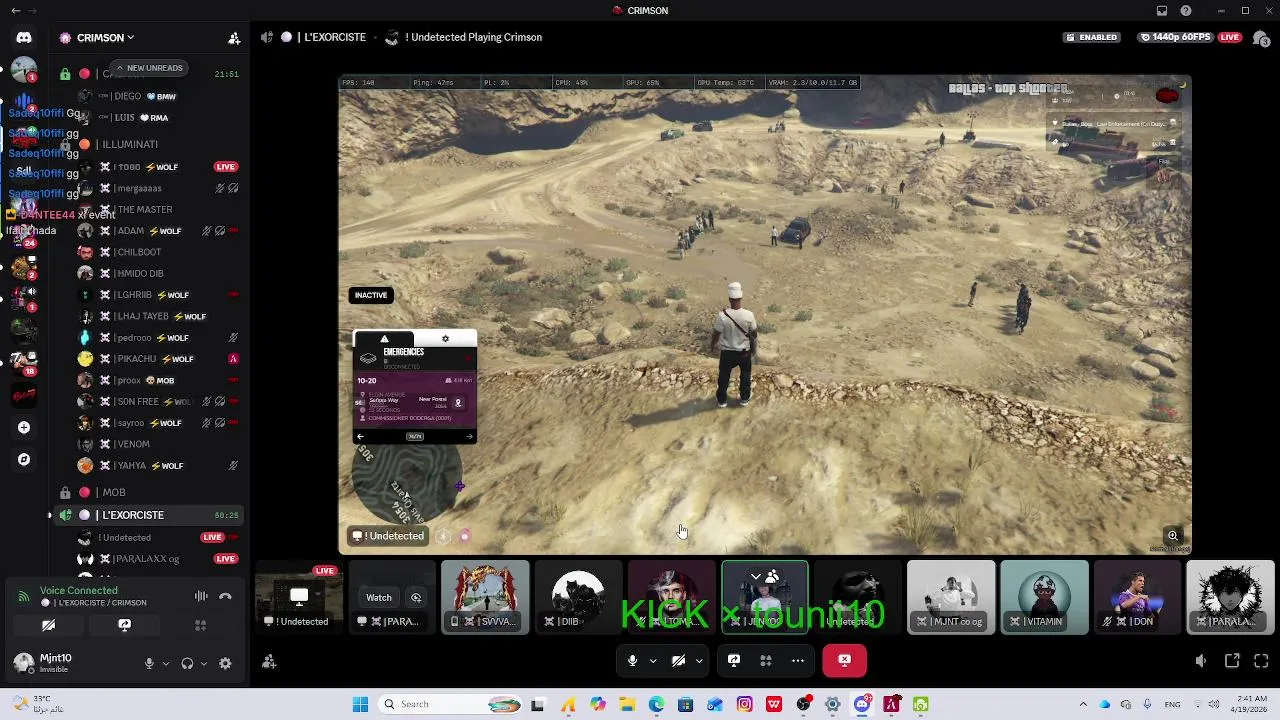
Task: Share your screen from the call controls
Action: pyautogui.click(x=734, y=660)
